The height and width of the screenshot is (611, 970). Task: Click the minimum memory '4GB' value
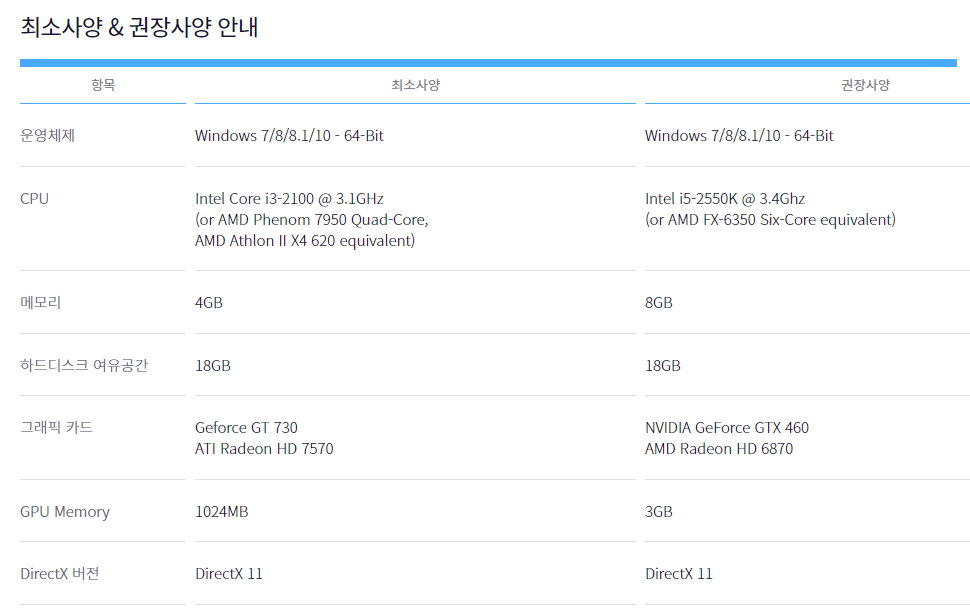coord(208,302)
